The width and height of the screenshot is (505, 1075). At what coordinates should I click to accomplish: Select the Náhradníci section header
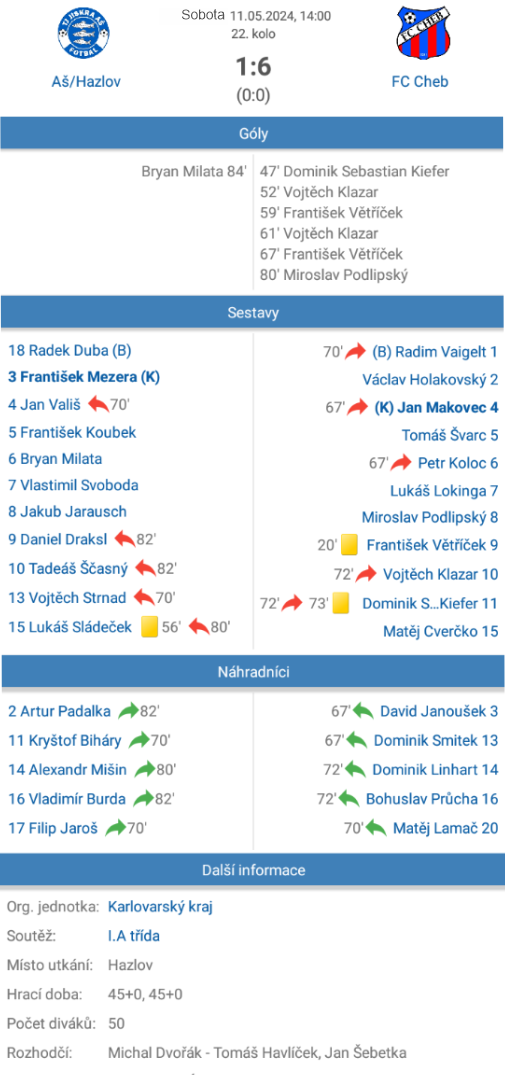click(x=253, y=672)
